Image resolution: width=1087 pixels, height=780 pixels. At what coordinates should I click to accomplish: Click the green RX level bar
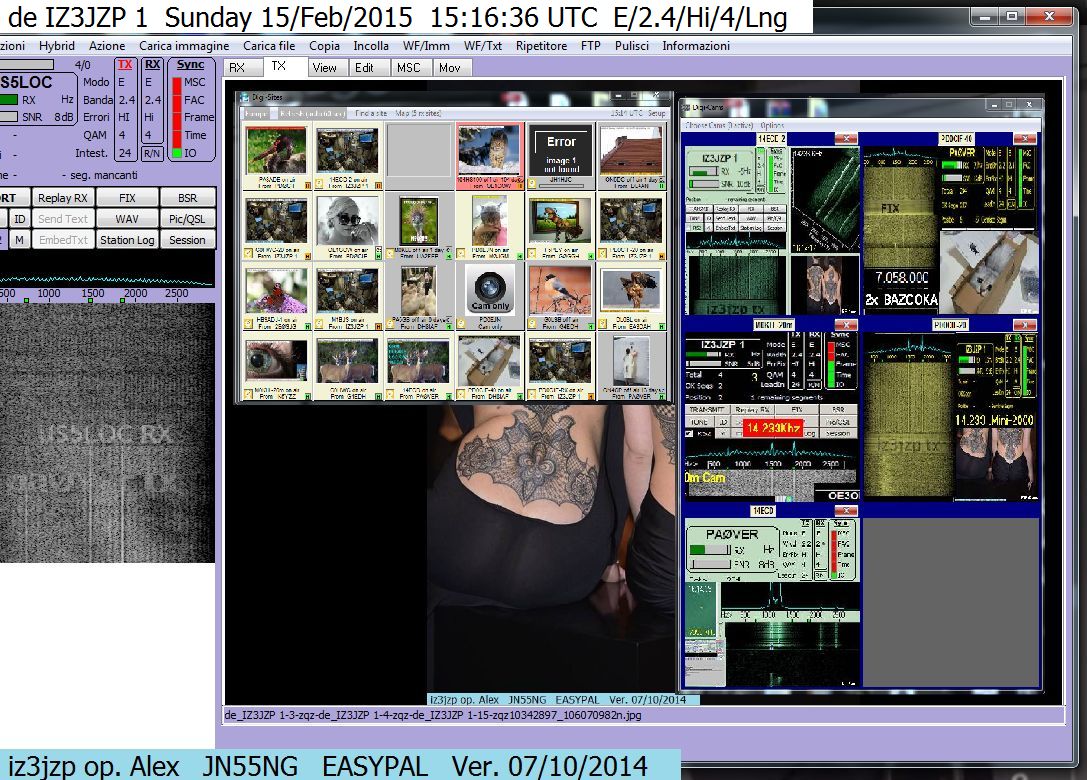click(8, 100)
